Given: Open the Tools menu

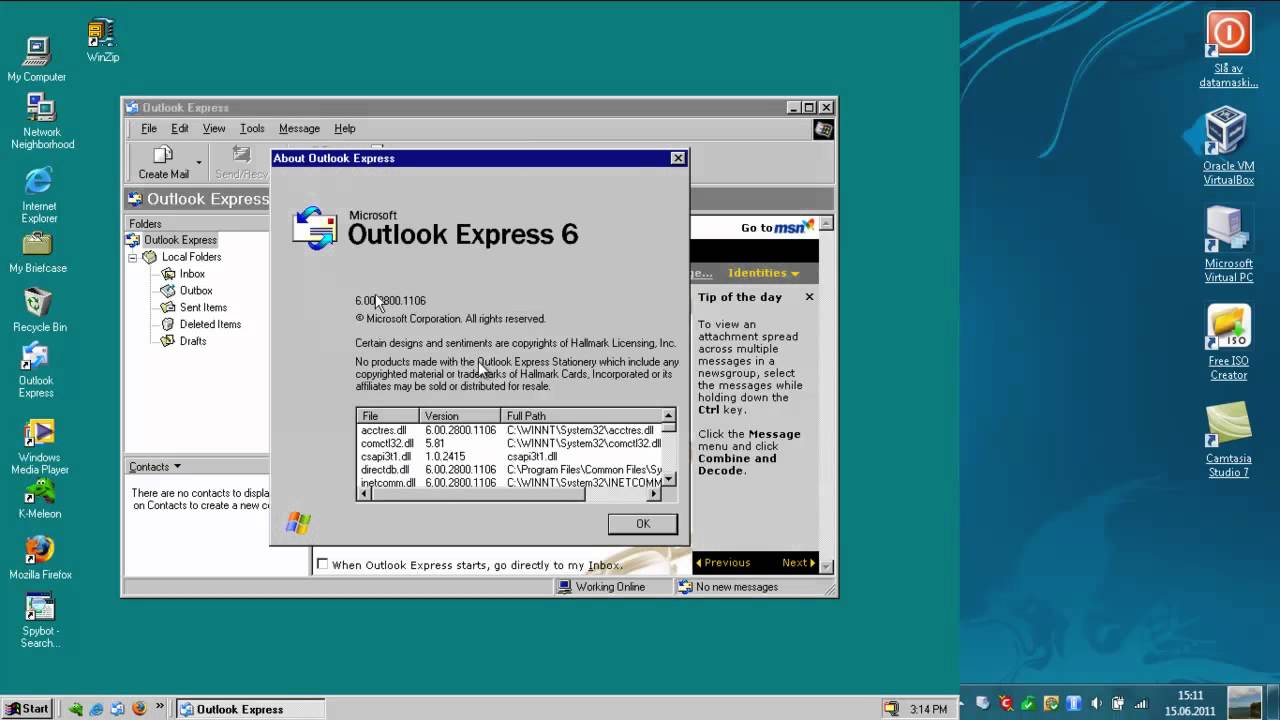Looking at the screenshot, I should (x=252, y=129).
